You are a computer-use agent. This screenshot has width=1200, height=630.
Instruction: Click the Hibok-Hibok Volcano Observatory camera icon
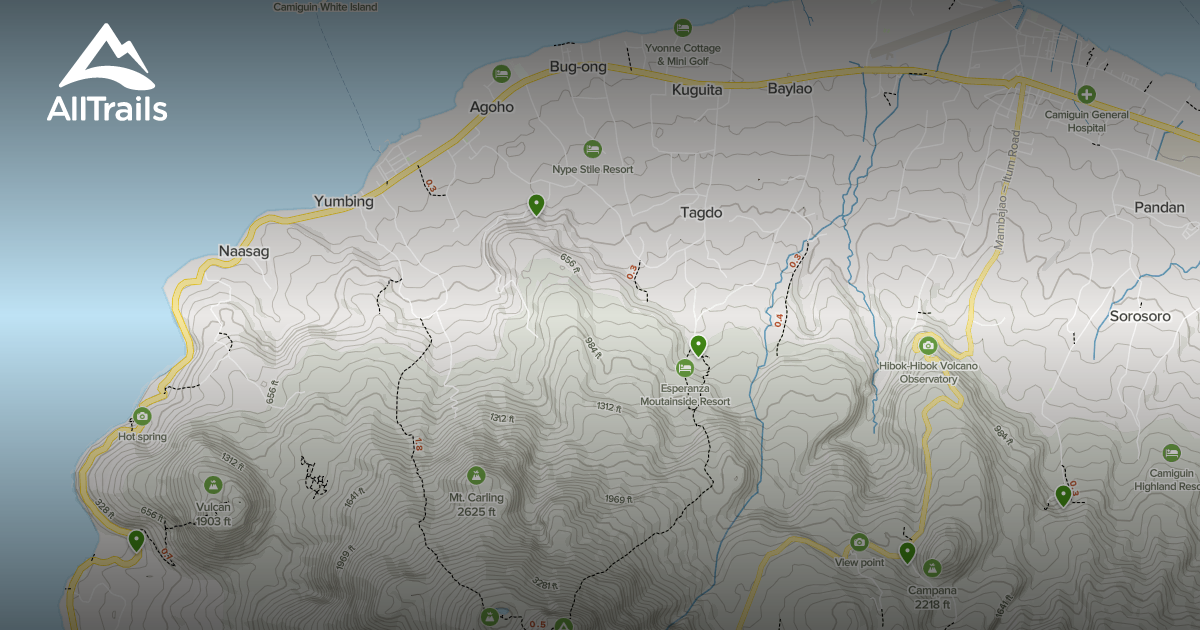click(928, 347)
